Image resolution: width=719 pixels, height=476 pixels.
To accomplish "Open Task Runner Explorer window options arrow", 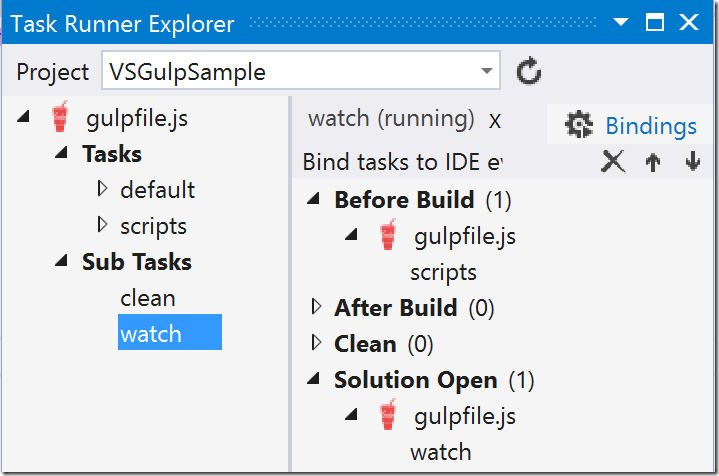I will tap(620, 22).
